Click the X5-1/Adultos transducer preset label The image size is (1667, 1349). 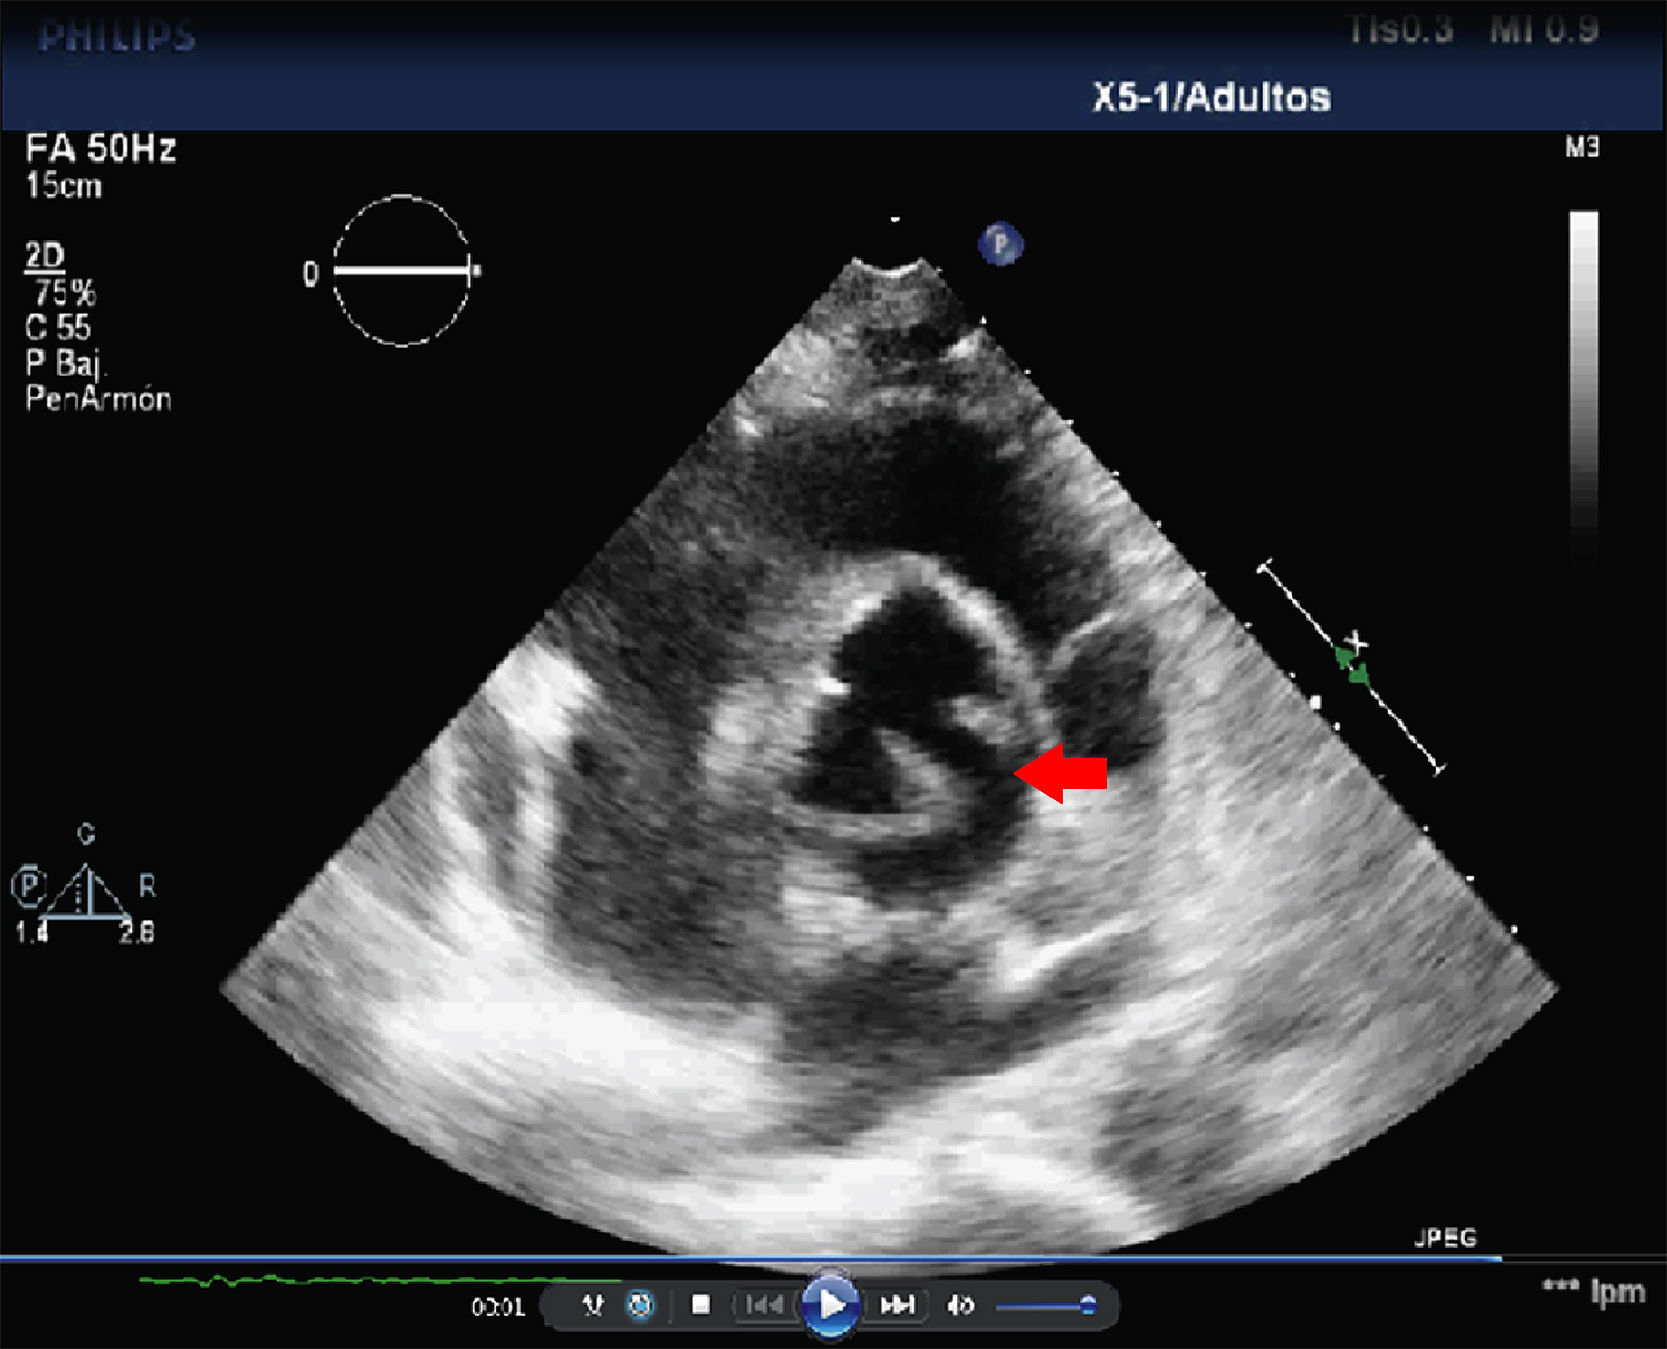(1211, 98)
